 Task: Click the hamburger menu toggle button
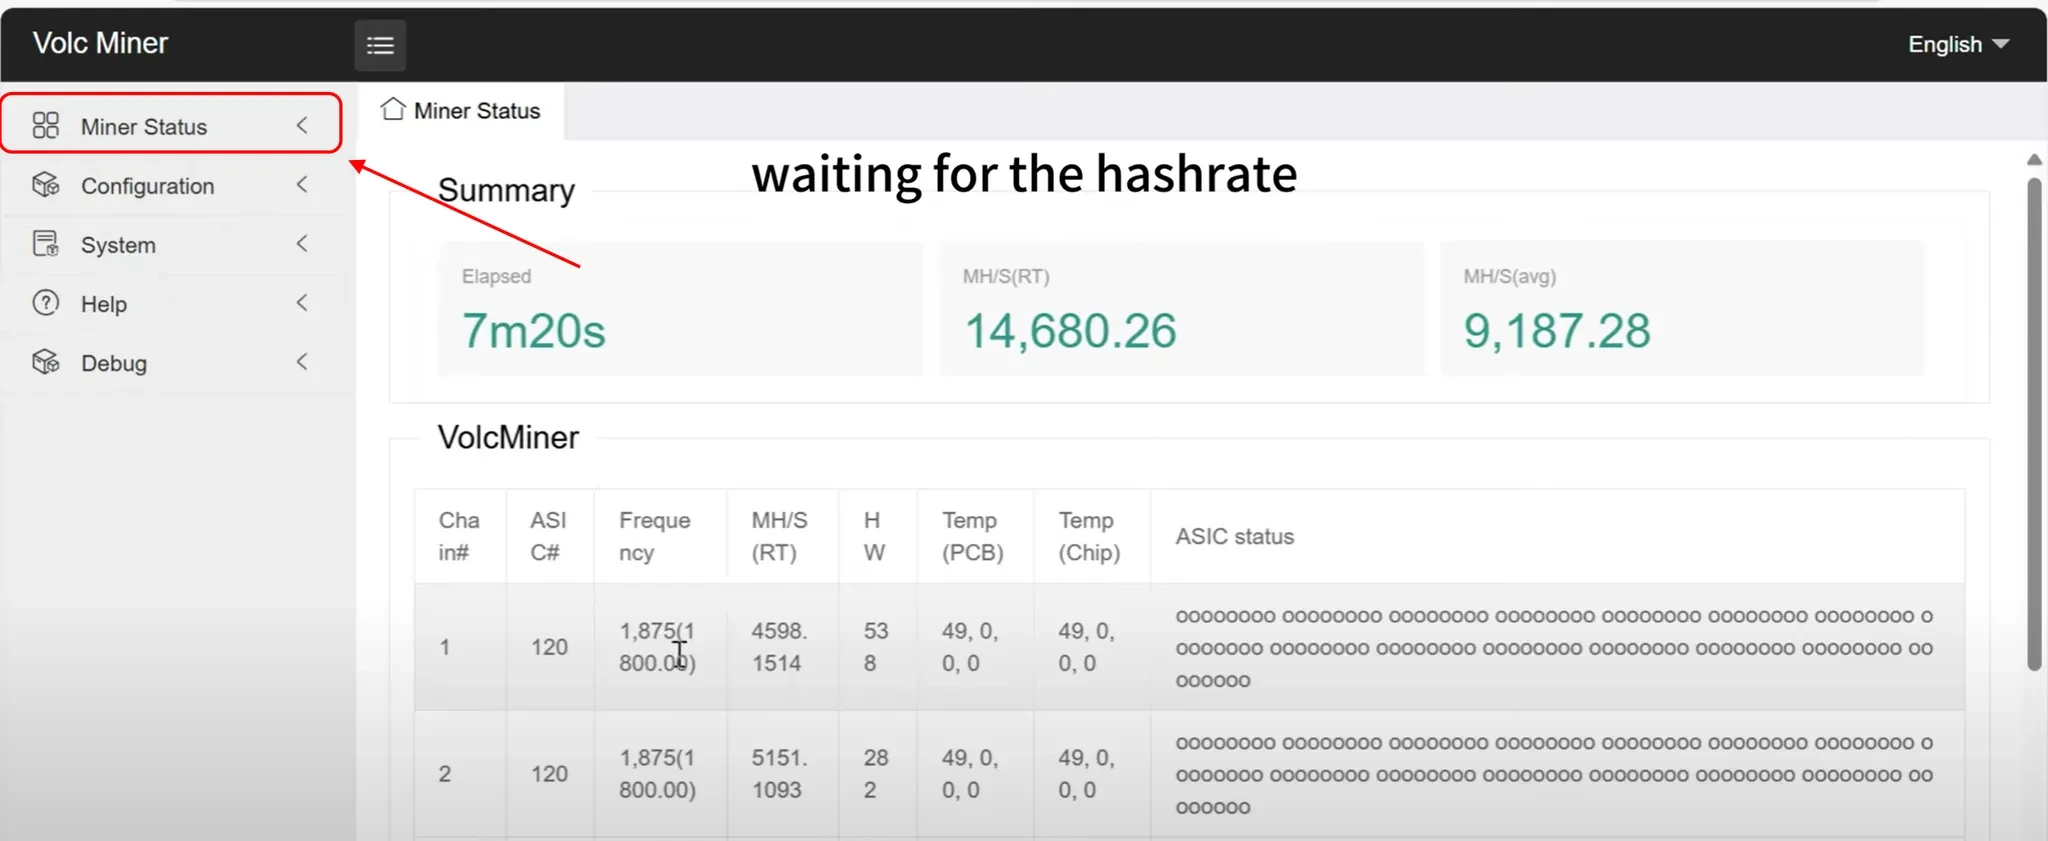pyautogui.click(x=380, y=45)
